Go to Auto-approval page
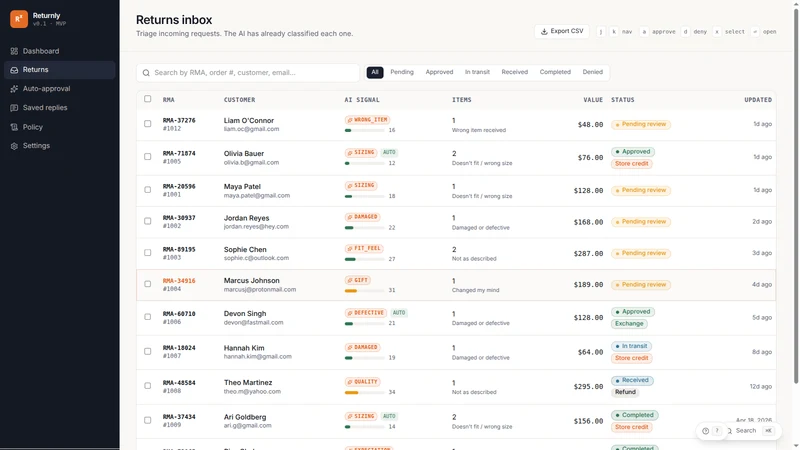Viewport: 800px width, 450px height. coord(59,89)
